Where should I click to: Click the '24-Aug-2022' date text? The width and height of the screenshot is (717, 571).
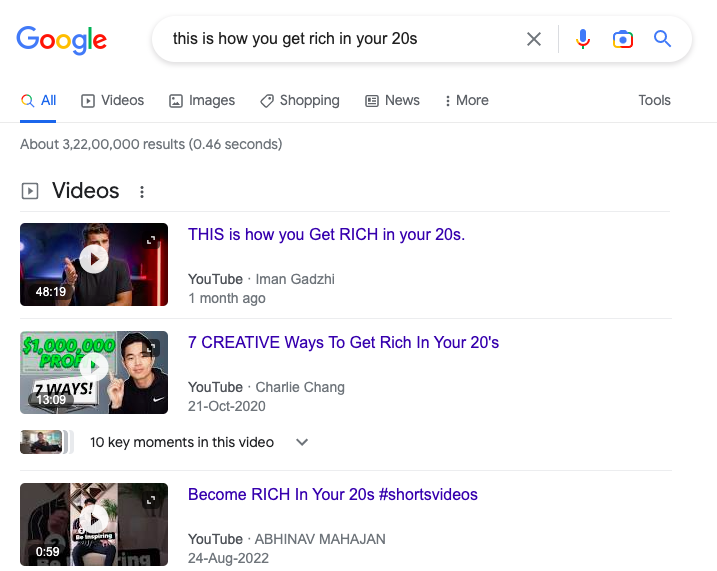click(228, 558)
